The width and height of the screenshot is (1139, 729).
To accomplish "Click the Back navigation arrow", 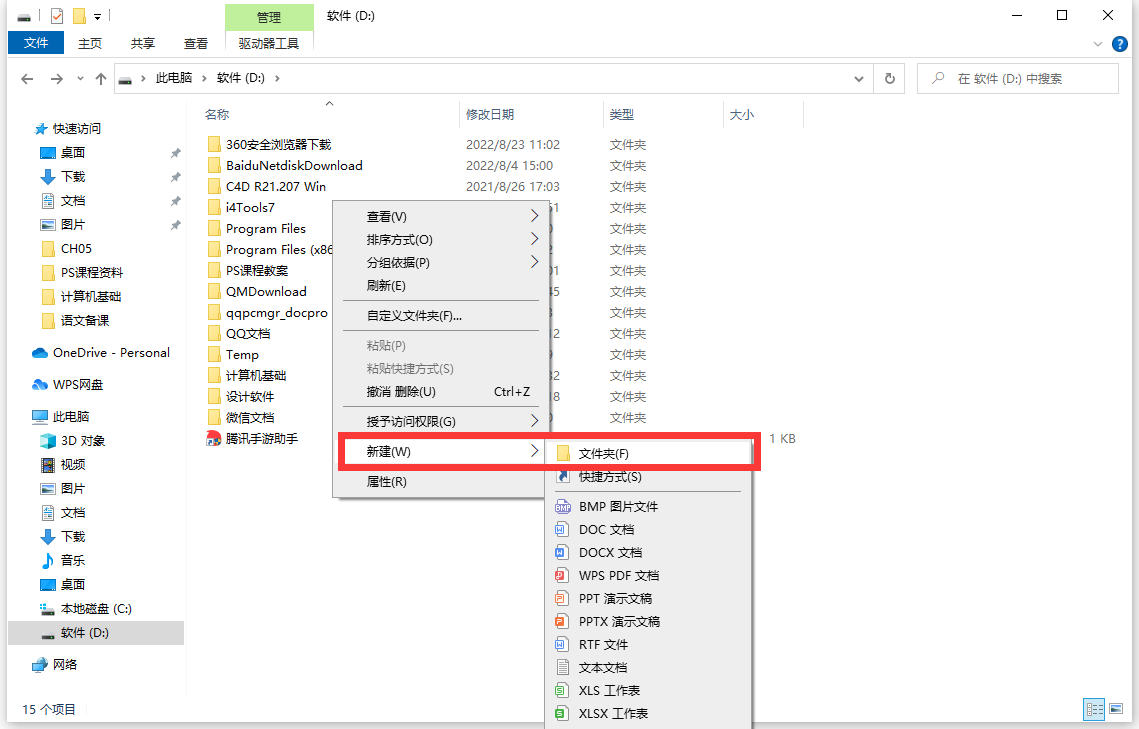I will pos(27,79).
